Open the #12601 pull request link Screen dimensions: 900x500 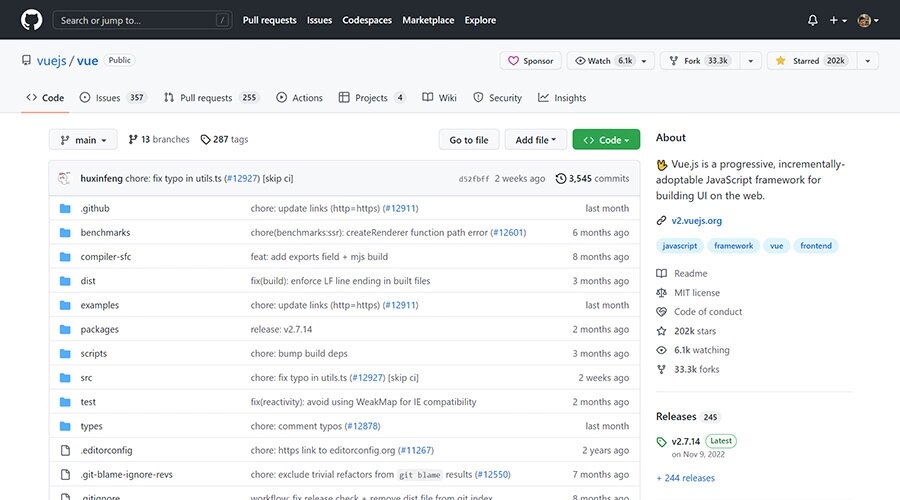508,232
